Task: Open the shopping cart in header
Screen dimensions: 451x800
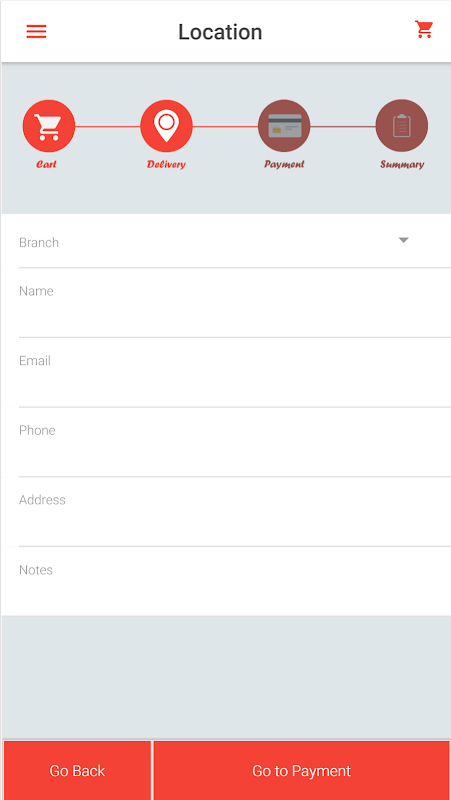Action: coord(424,29)
